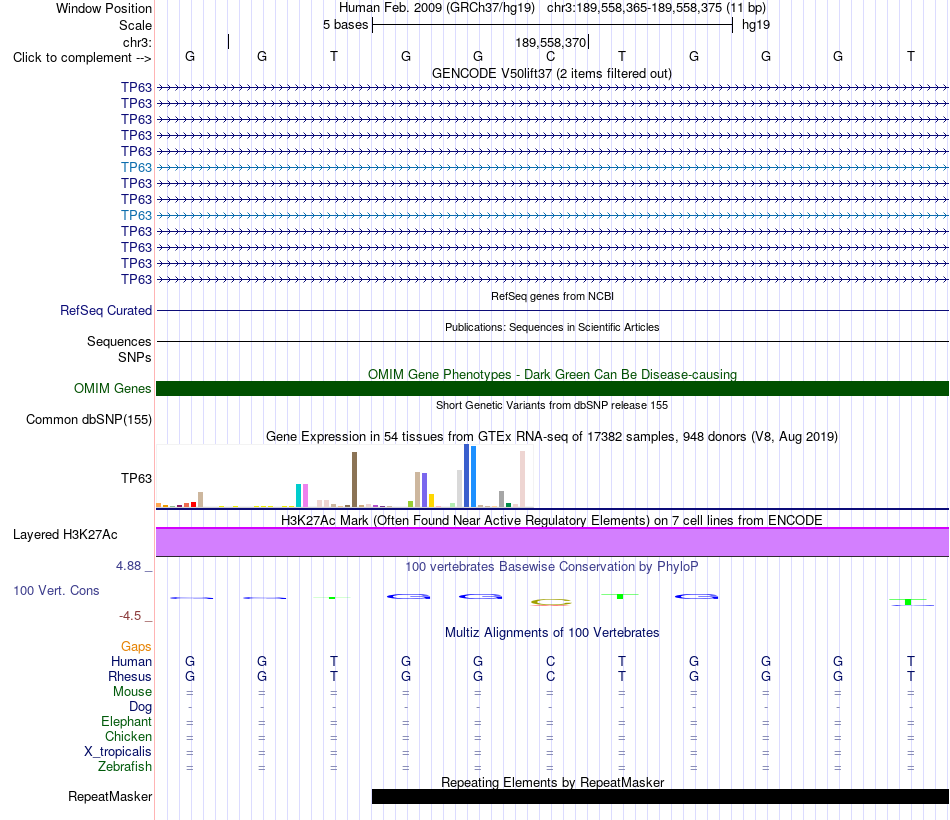The height and width of the screenshot is (820, 950).
Task: Click the RefSeq Curated gene line item
Action: click(552, 310)
